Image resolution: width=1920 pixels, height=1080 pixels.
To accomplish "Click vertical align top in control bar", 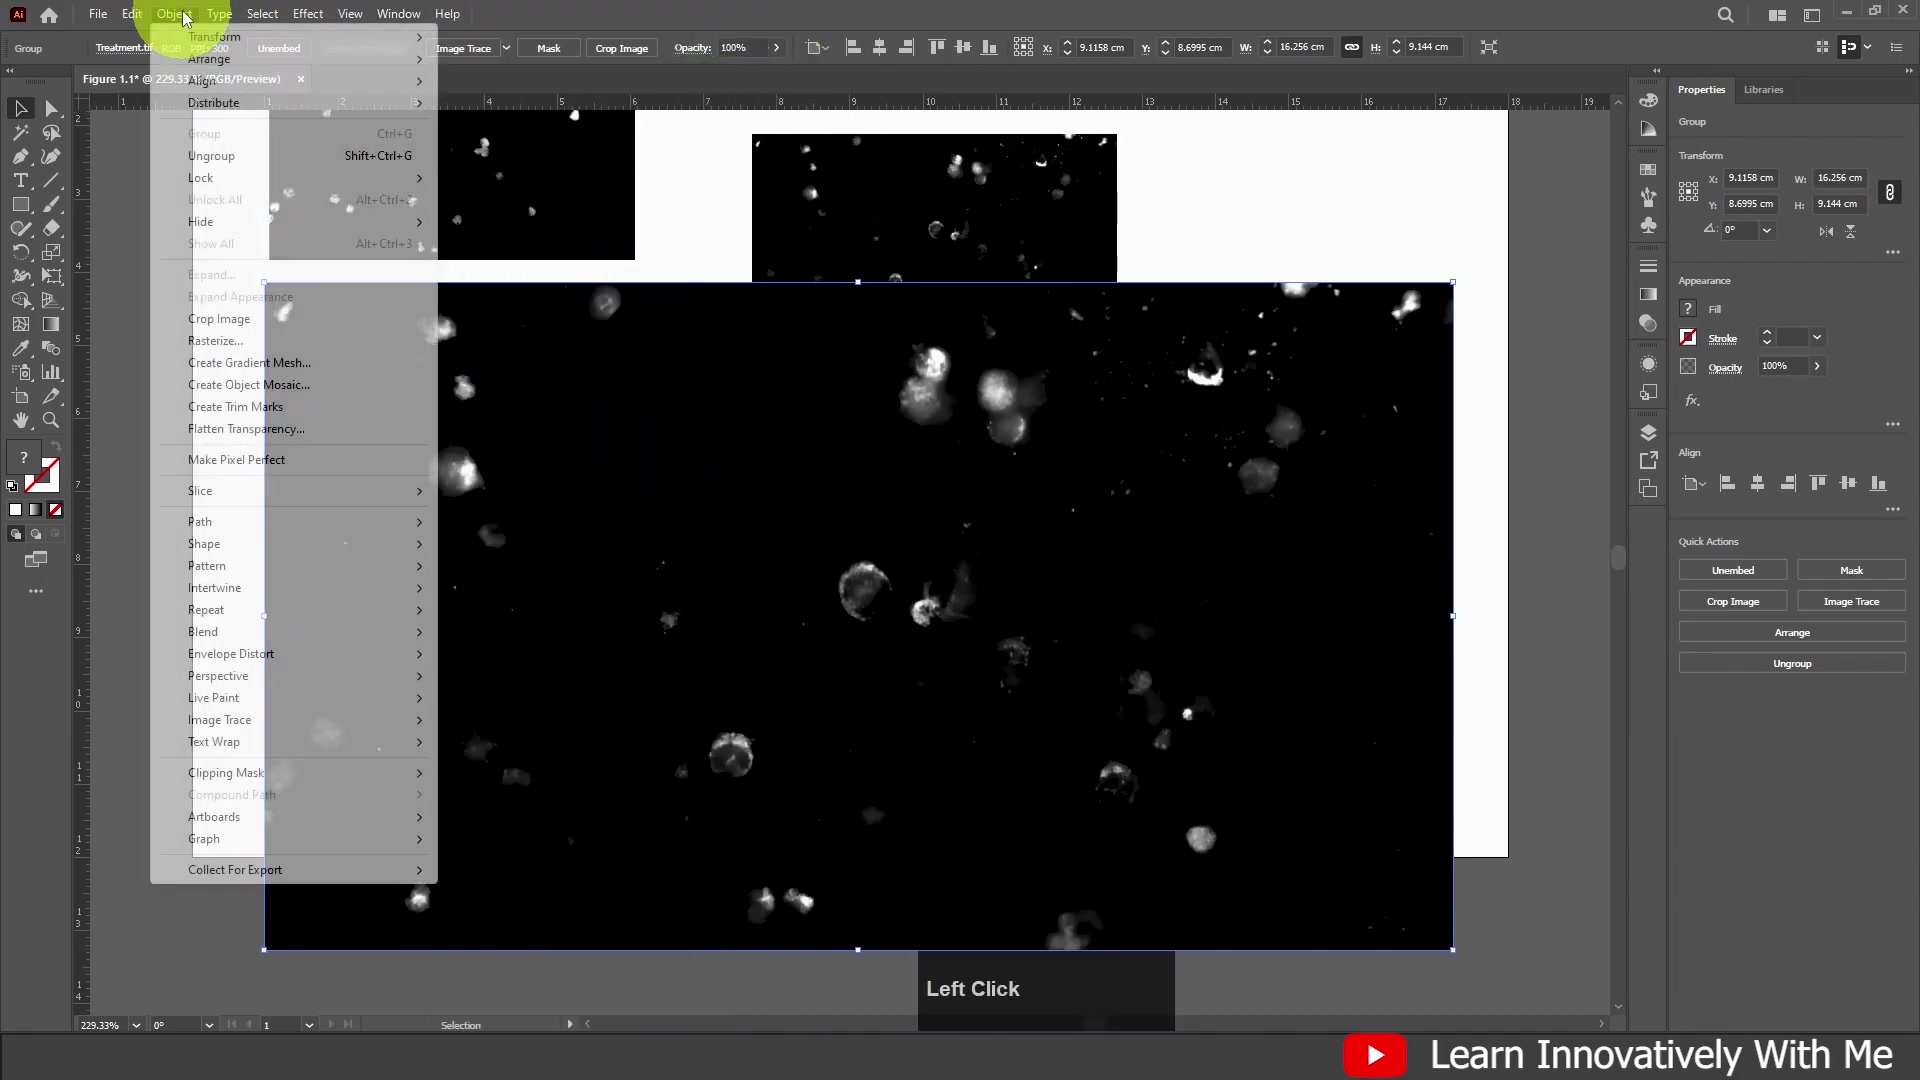I will (x=936, y=47).
